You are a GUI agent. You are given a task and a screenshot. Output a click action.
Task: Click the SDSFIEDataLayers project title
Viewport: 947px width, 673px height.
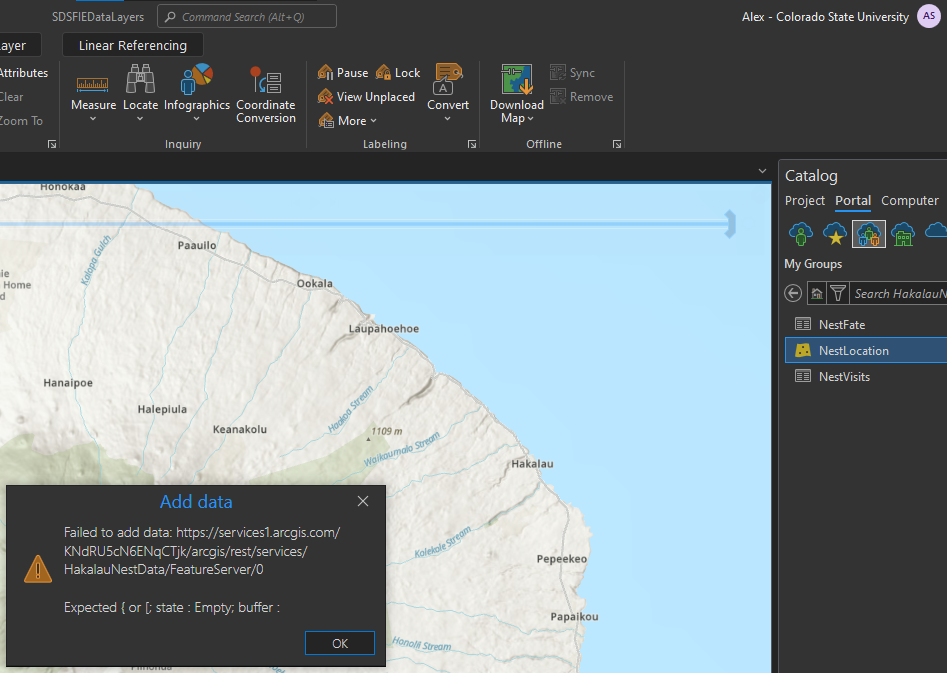(98, 17)
